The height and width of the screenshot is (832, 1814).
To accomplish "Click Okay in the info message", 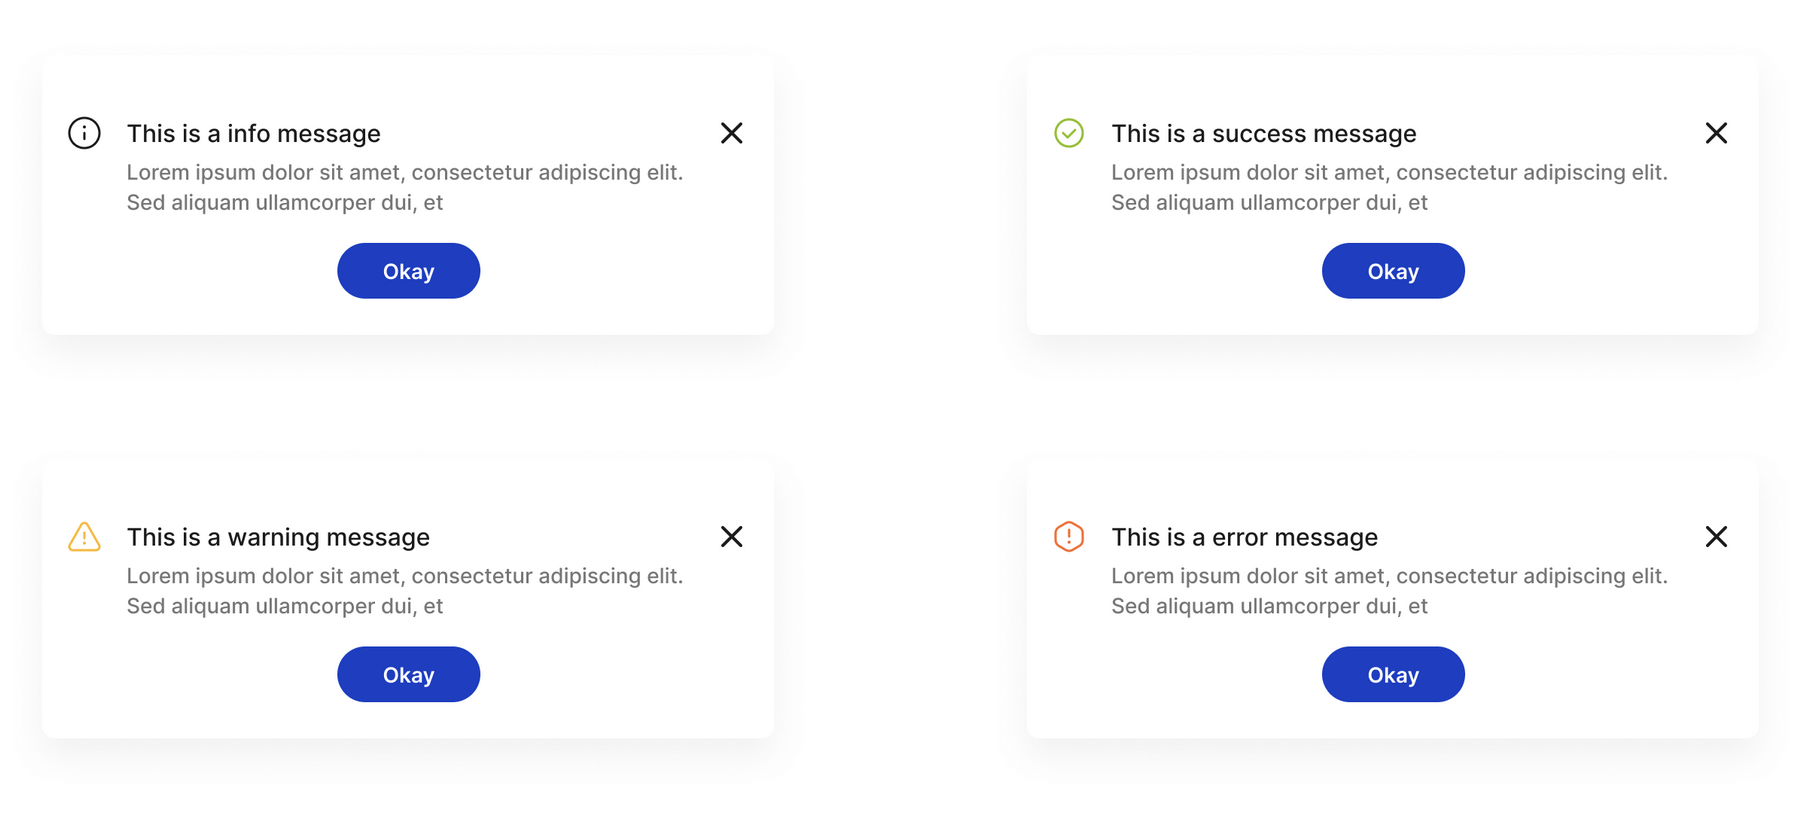I will pyautogui.click(x=409, y=271).
